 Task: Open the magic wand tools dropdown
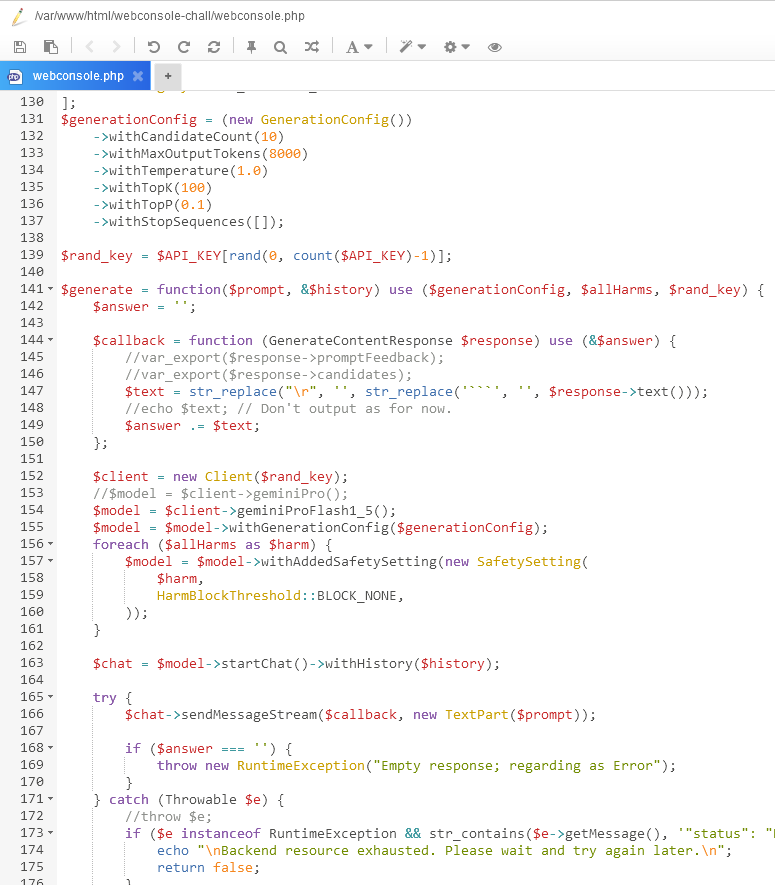(x=412, y=47)
